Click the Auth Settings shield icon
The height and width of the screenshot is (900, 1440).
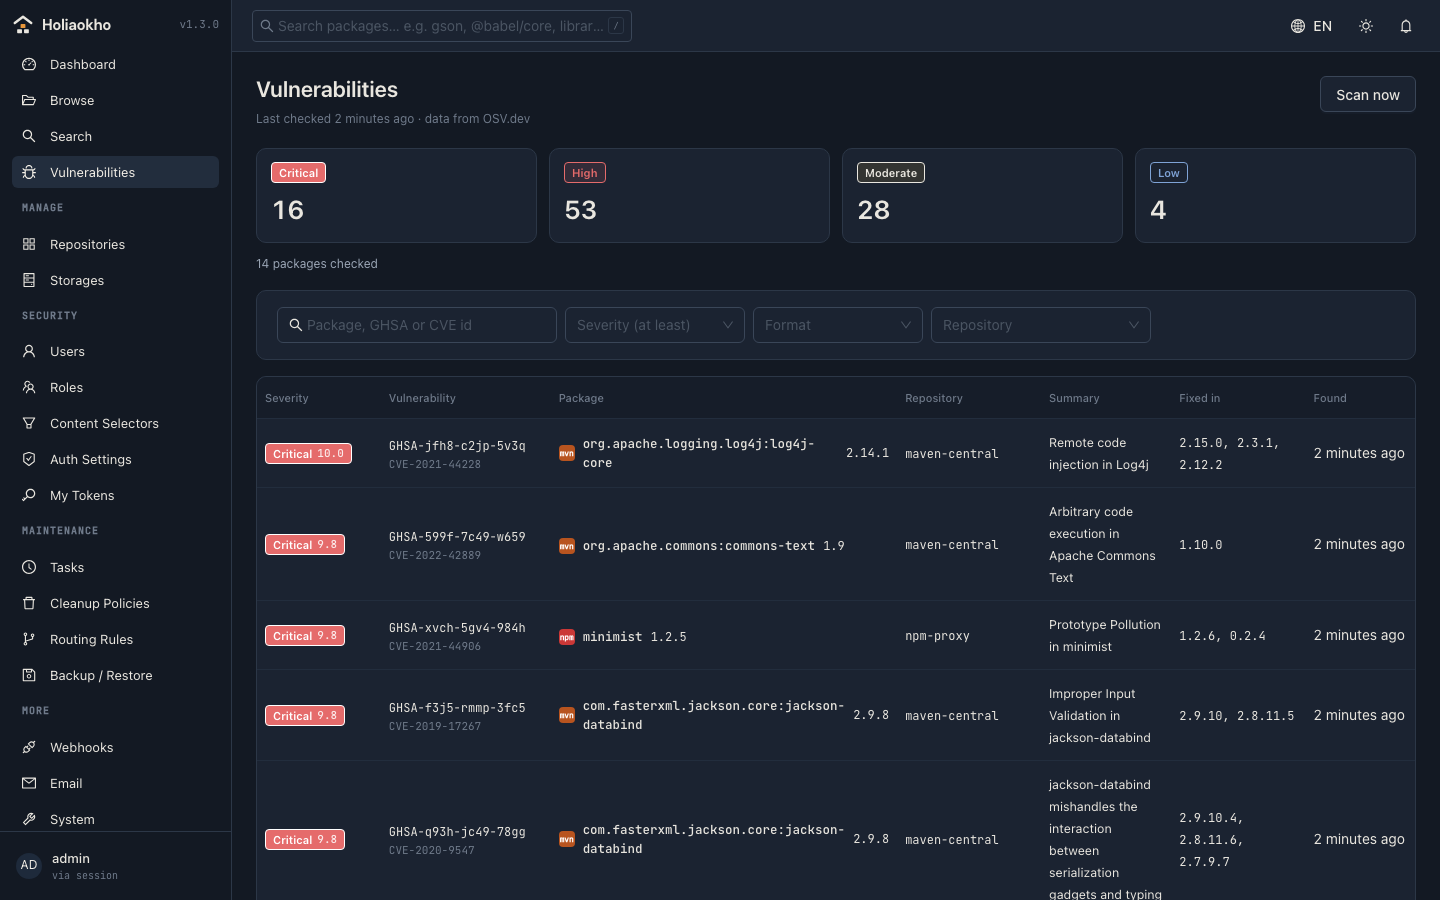29,459
